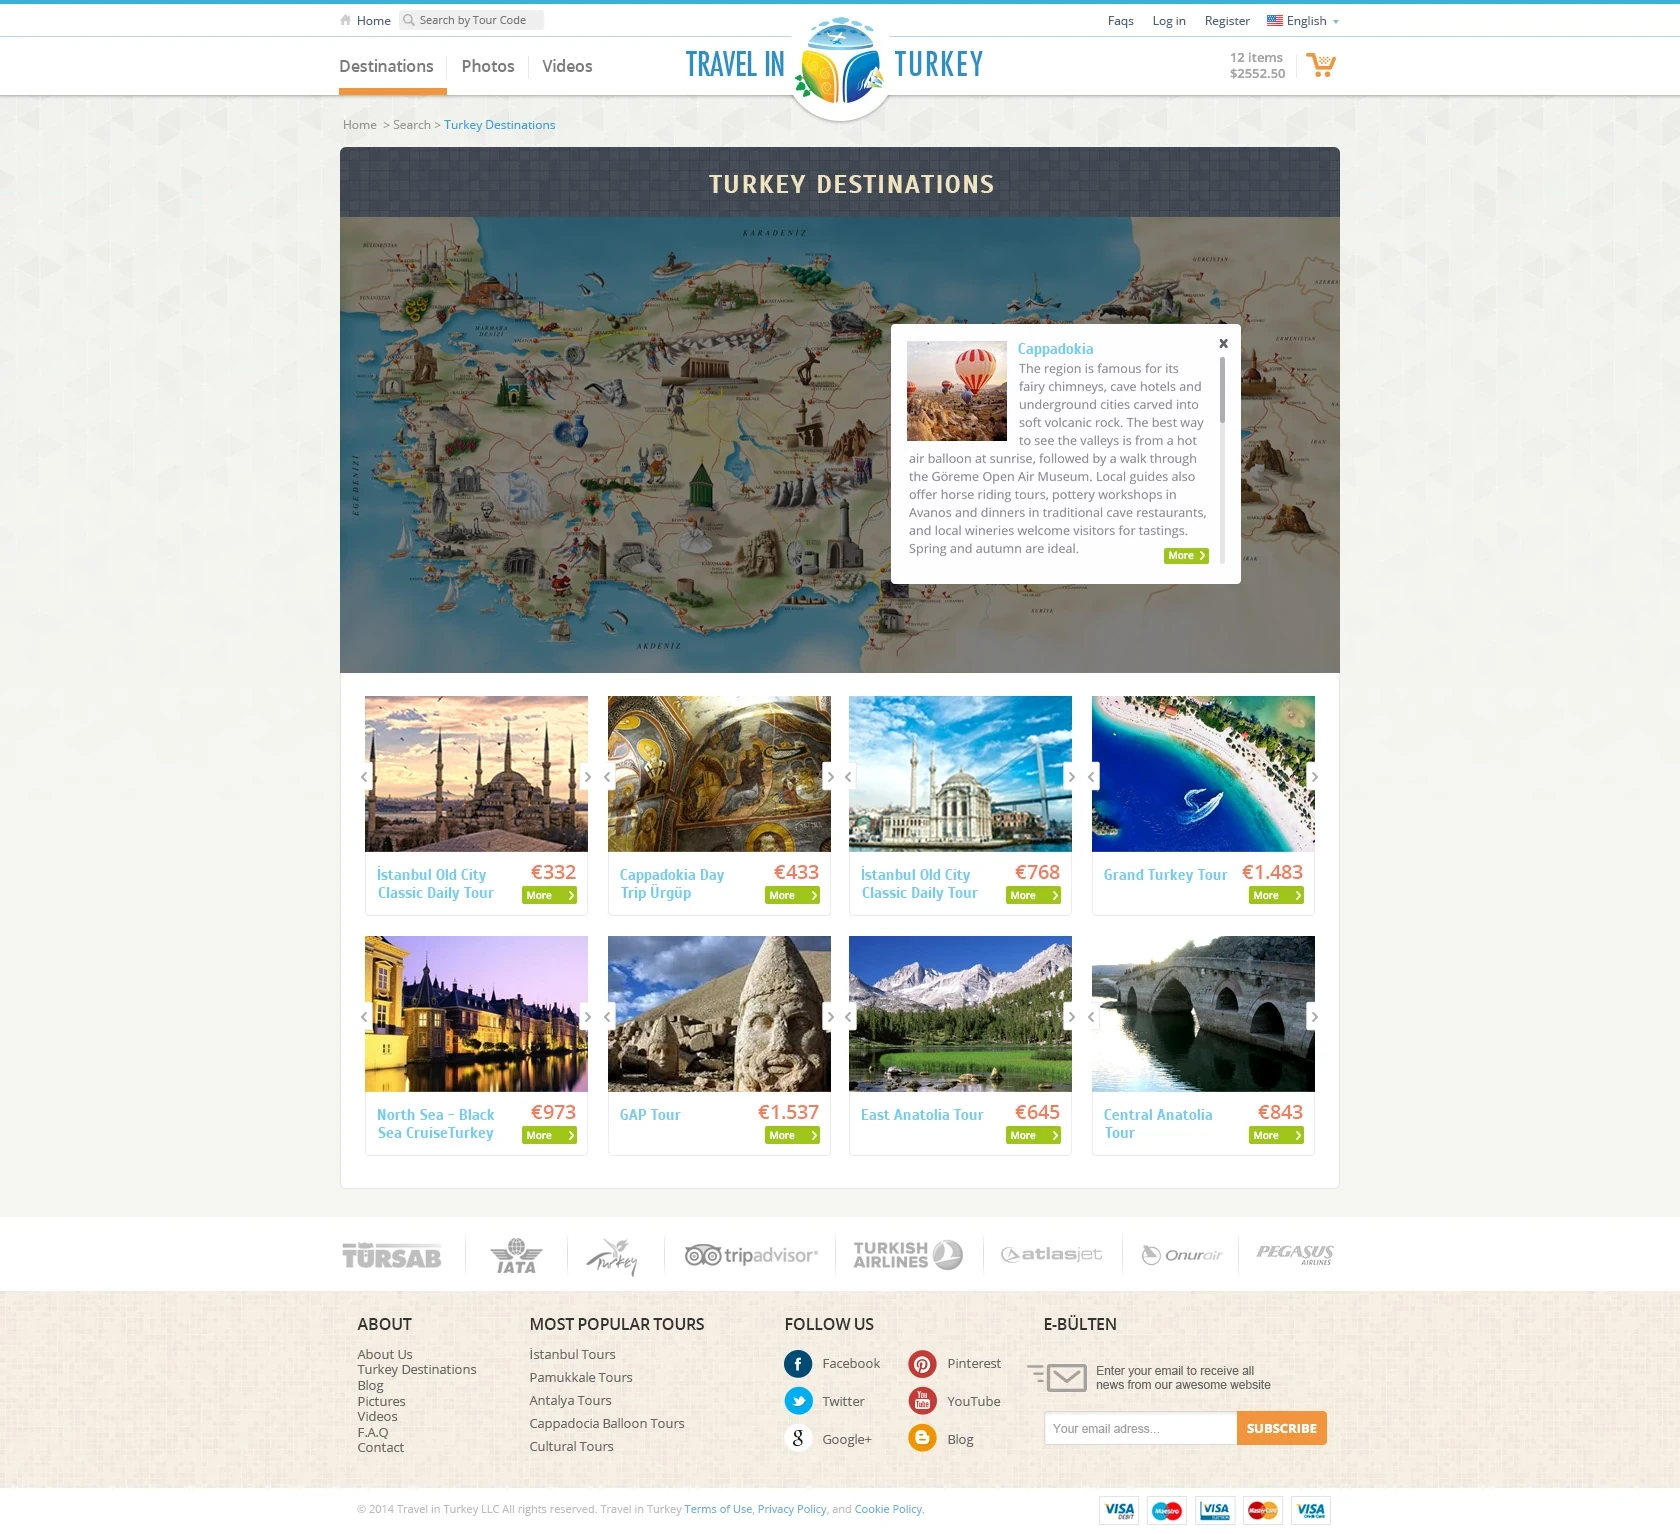
Task: Select the Photos tab
Action: (x=488, y=66)
